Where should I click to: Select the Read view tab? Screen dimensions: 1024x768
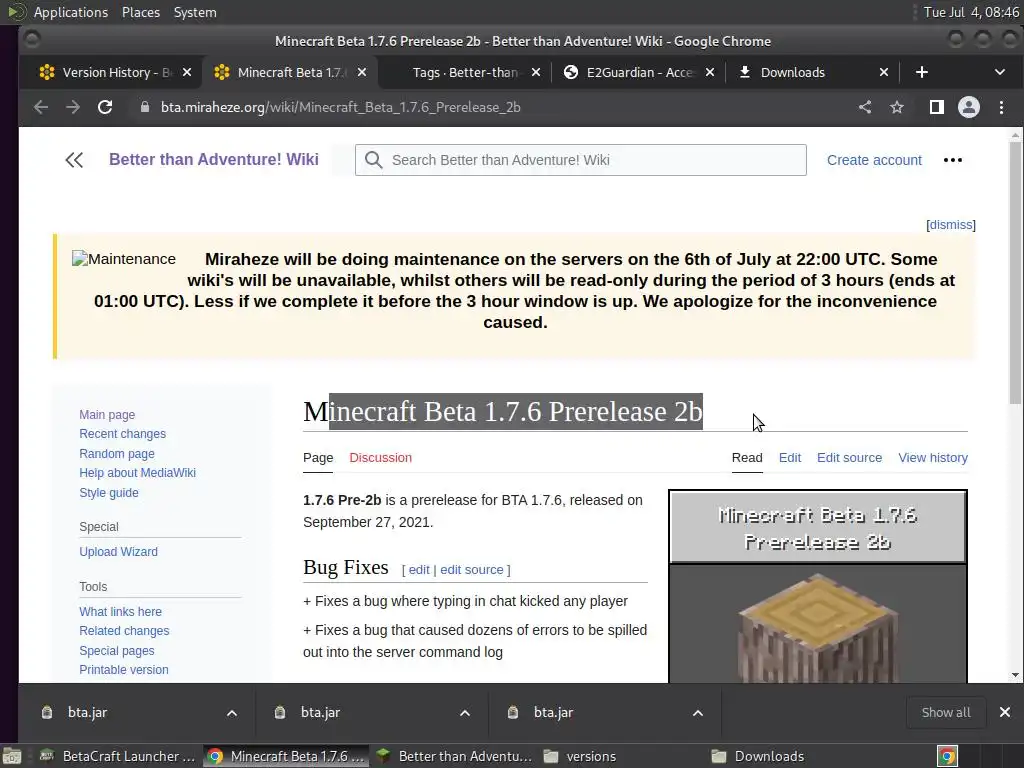(746, 458)
